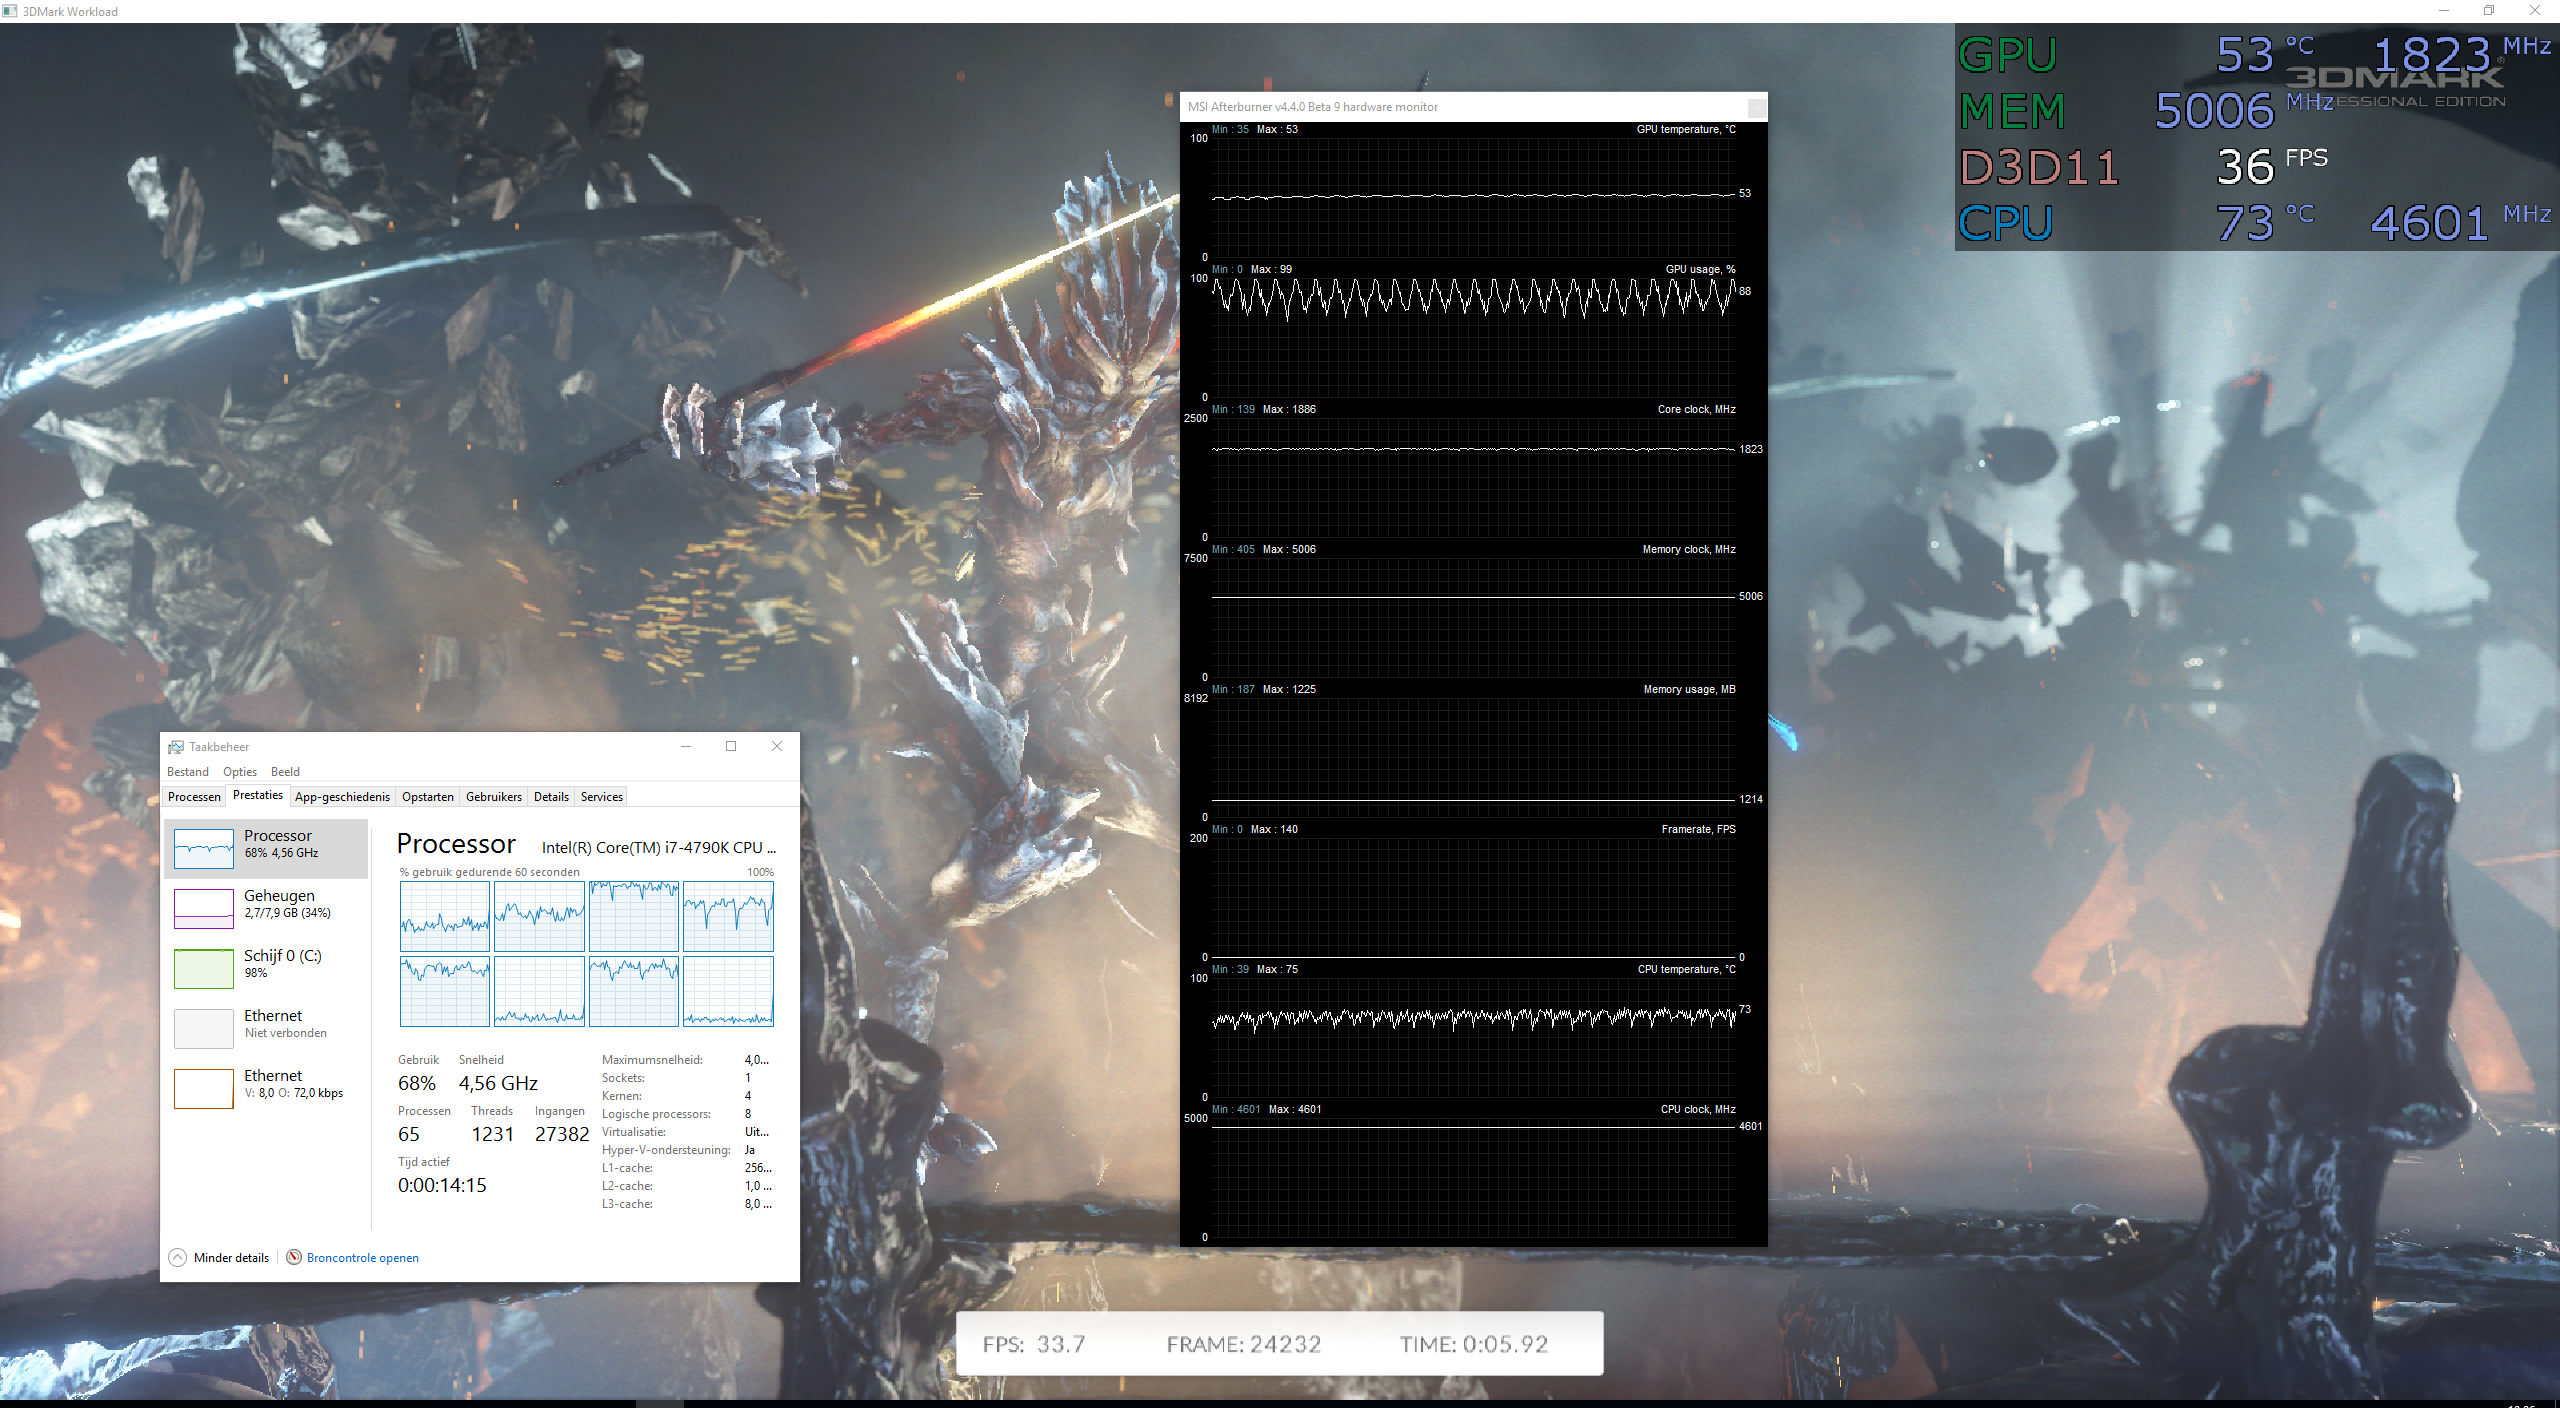Switch to the App-geschiedenis tab

coord(342,796)
